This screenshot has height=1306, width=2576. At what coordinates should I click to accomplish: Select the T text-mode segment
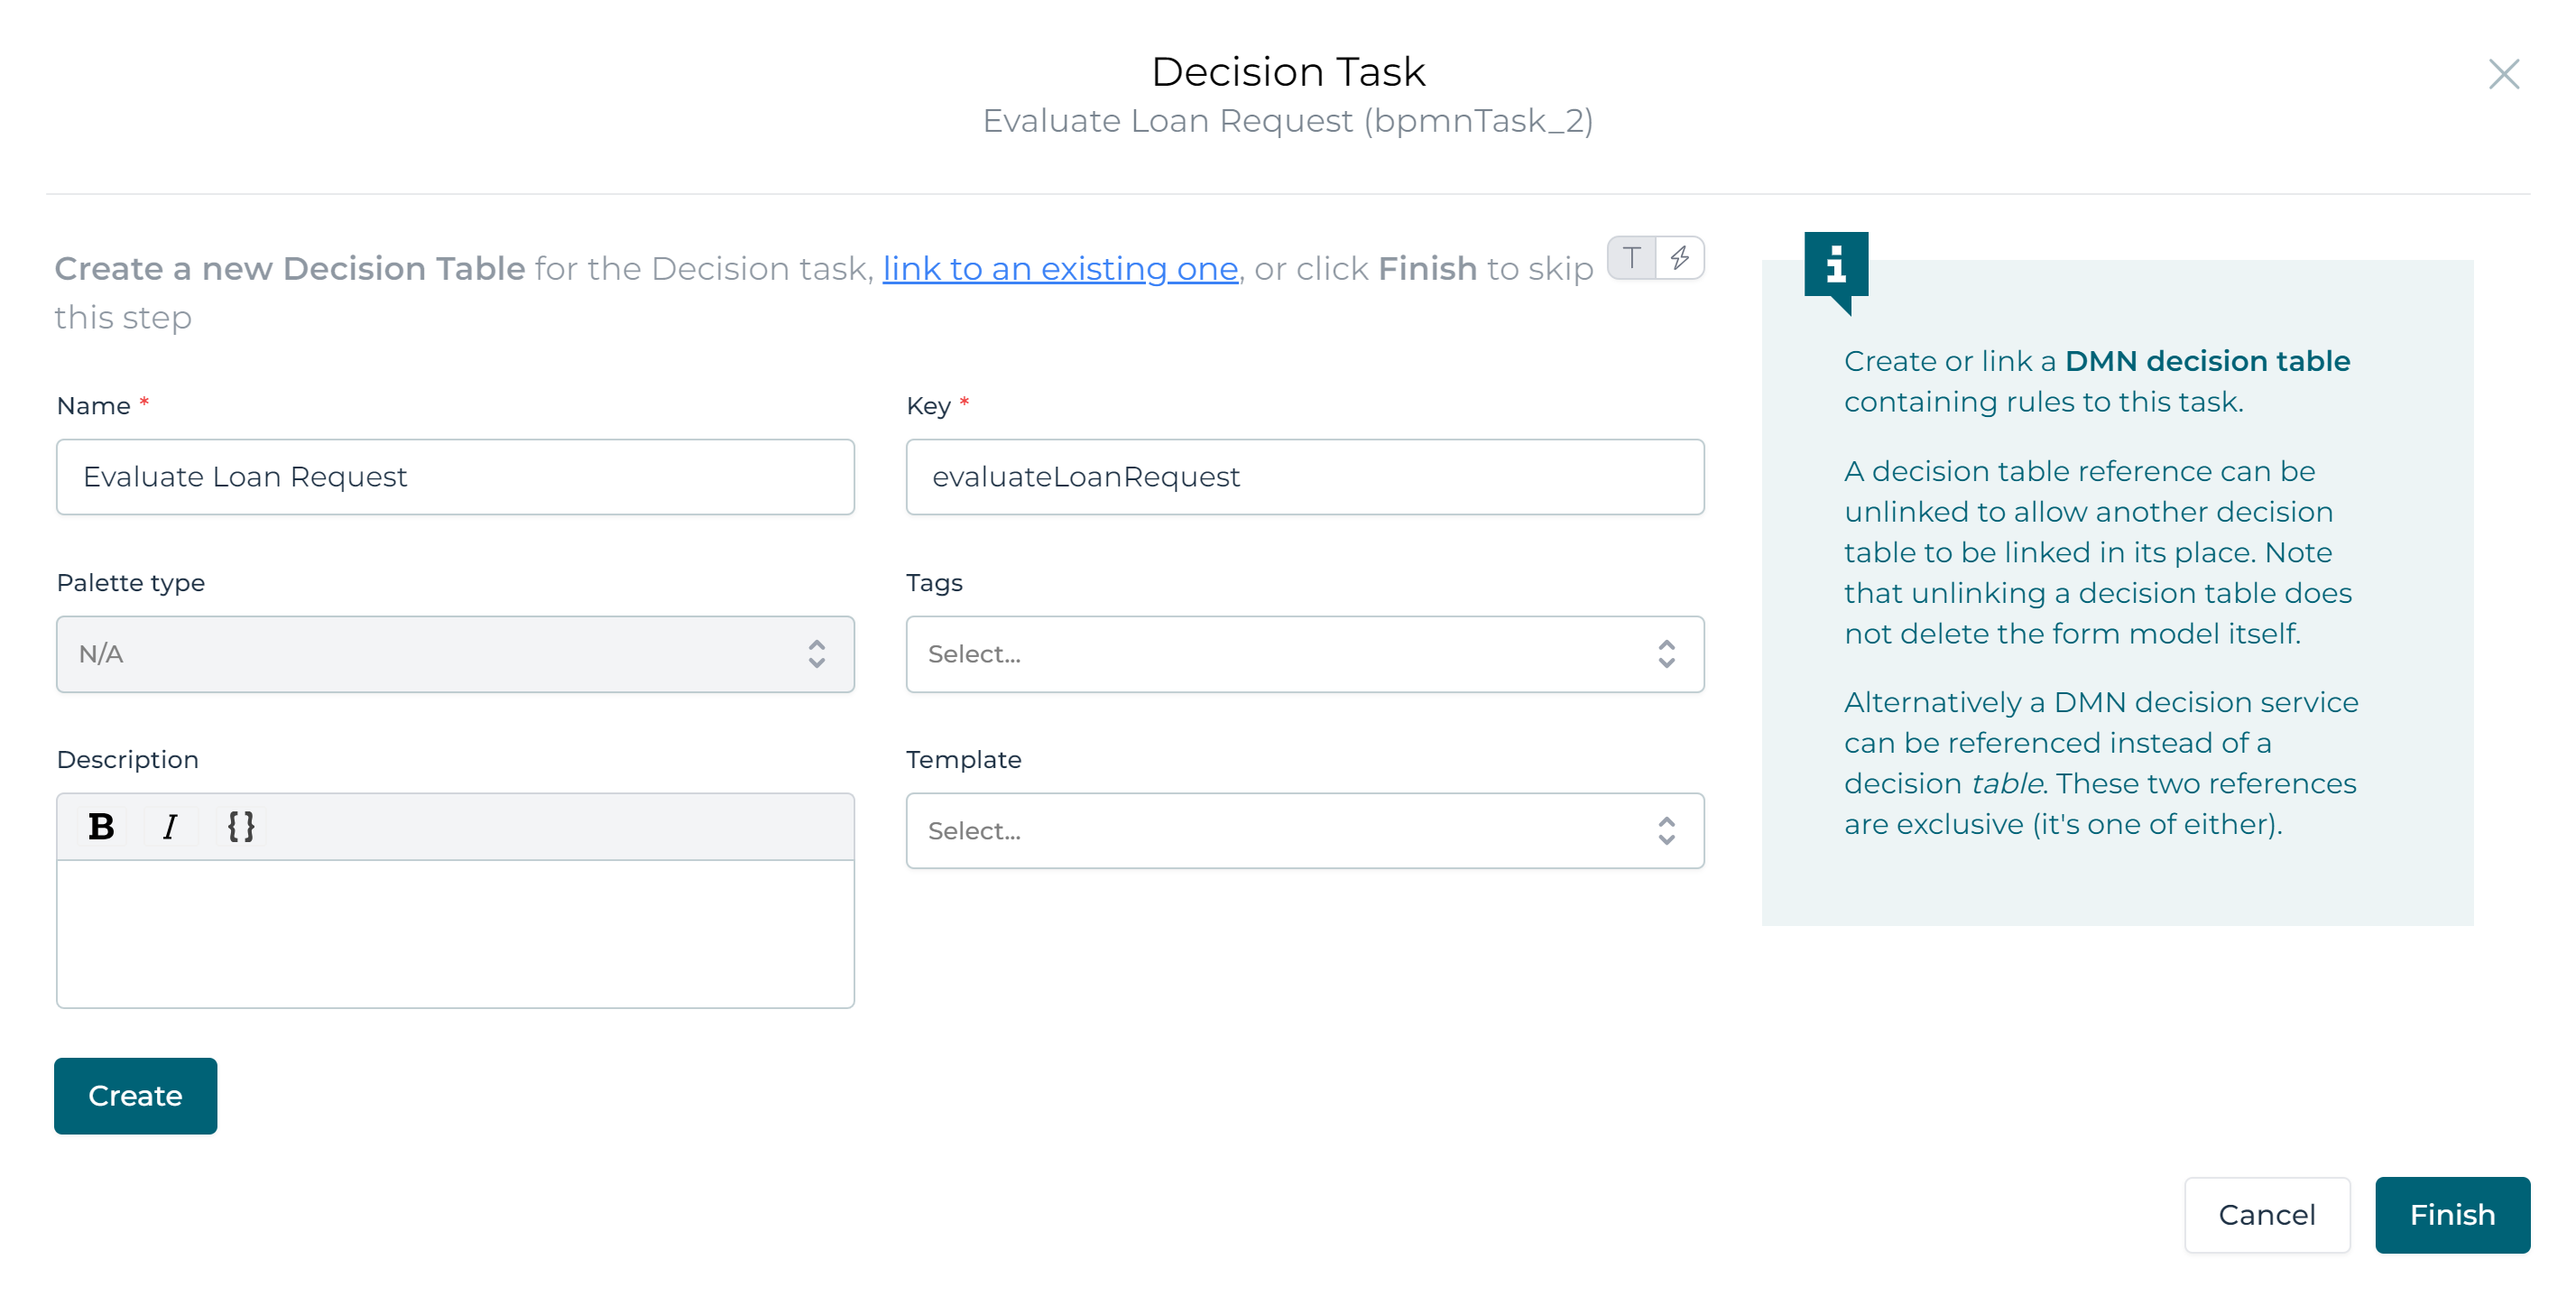(x=1630, y=257)
